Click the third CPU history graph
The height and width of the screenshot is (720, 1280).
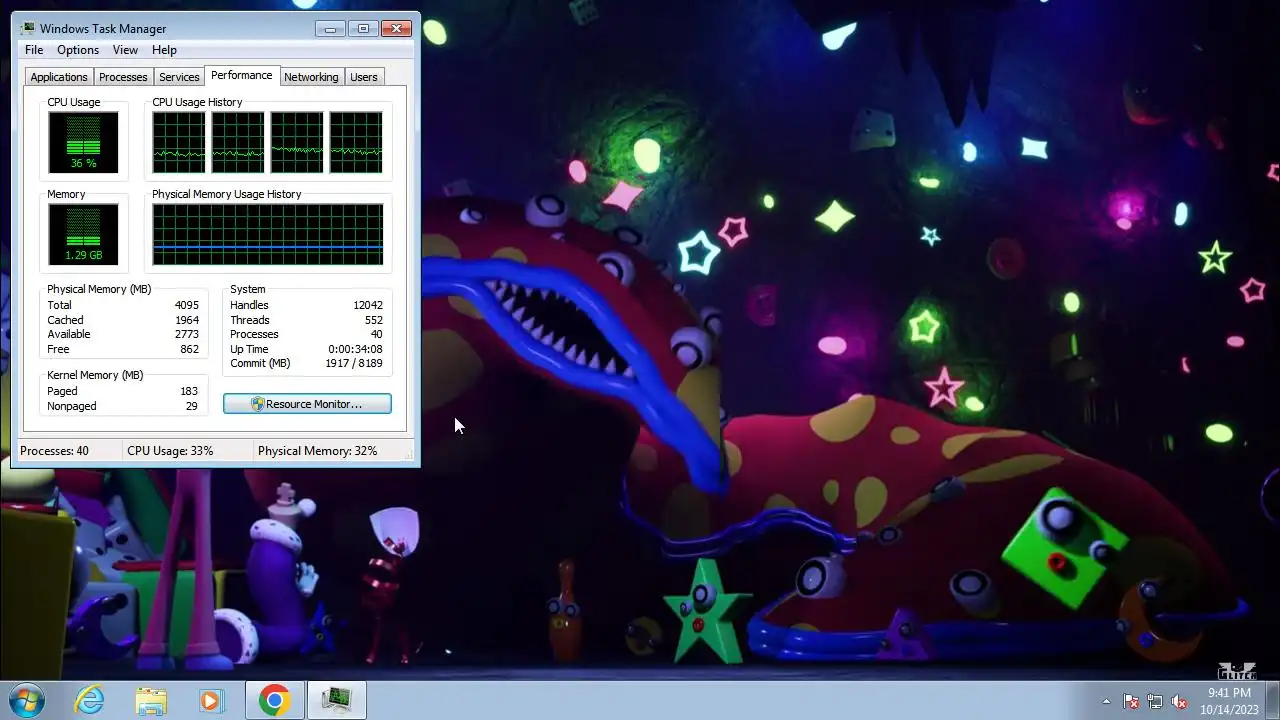pyautogui.click(x=297, y=142)
